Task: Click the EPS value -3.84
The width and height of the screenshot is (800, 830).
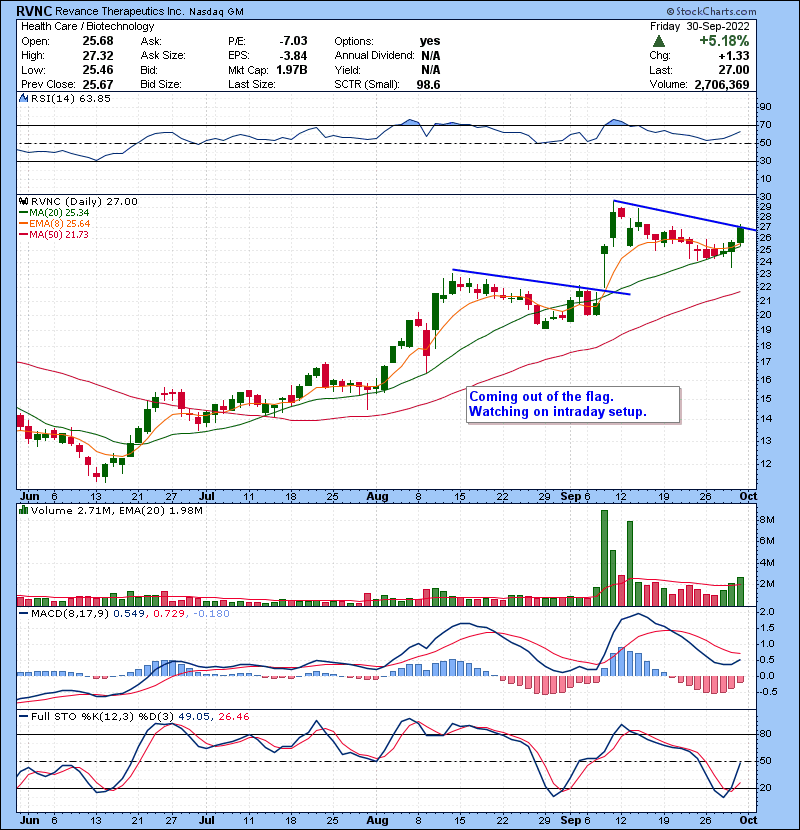Action: (293, 56)
